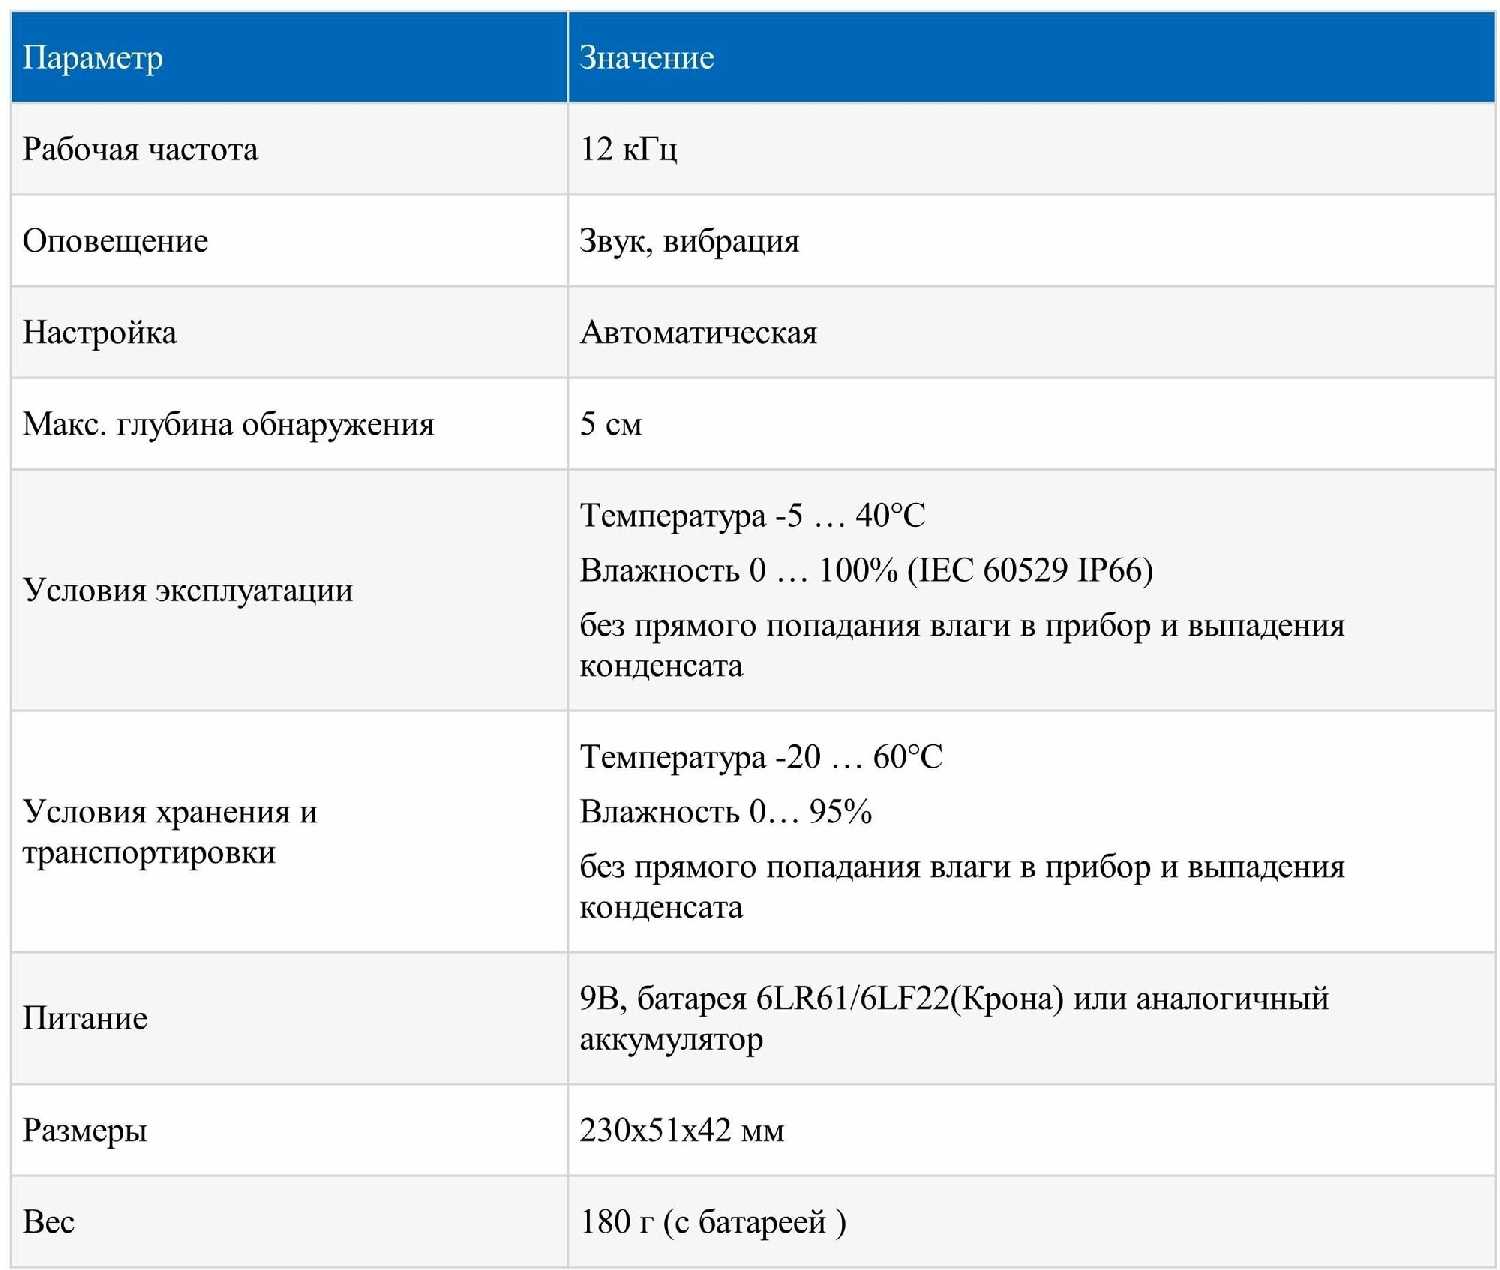Click the "Температура -20 … 60°C" line
Viewport: 1500px width, 1270px height.
pyautogui.click(x=761, y=757)
